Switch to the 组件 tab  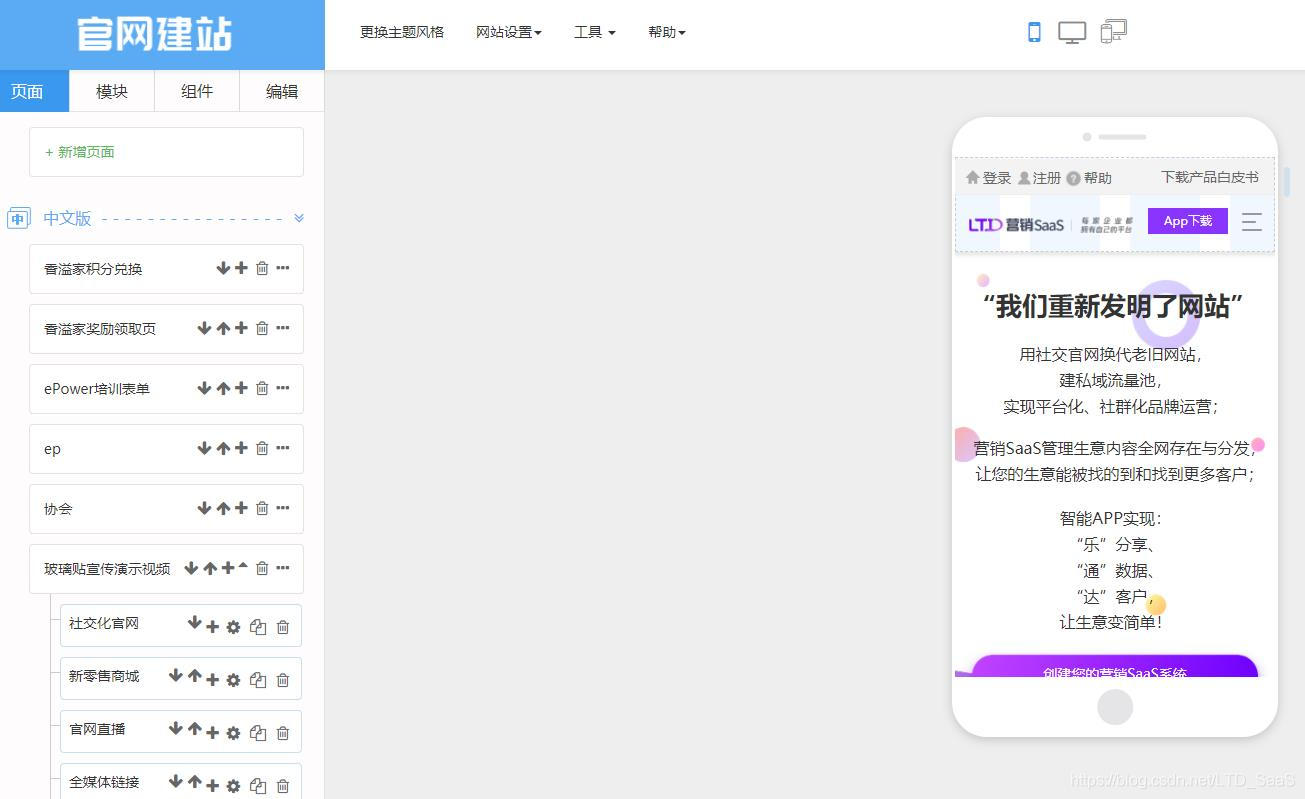(196, 90)
